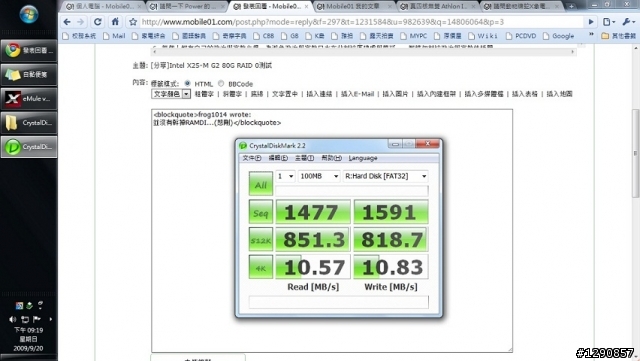Open the 編輯(E) menu in CrystalDiskMark
The width and height of the screenshot is (640, 361).
[x=278, y=158]
